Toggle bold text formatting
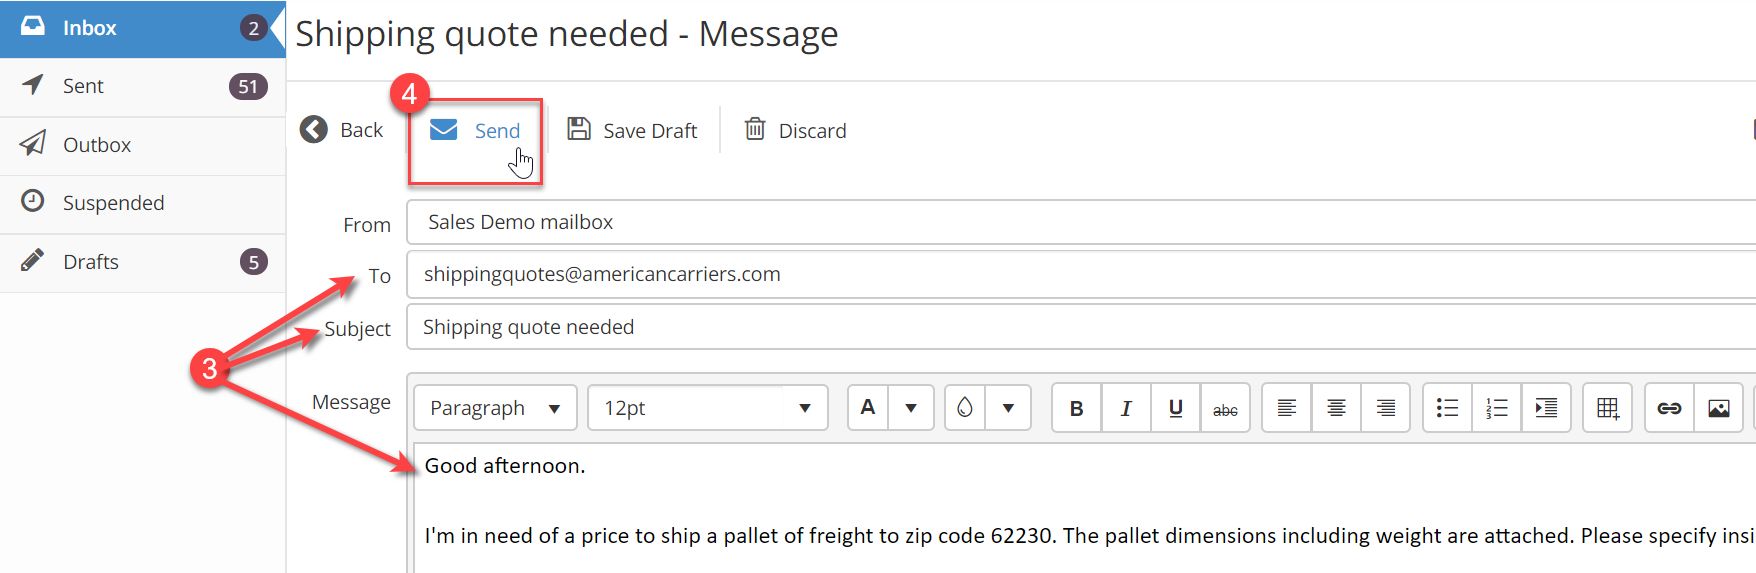The width and height of the screenshot is (1756, 573). (x=1077, y=408)
